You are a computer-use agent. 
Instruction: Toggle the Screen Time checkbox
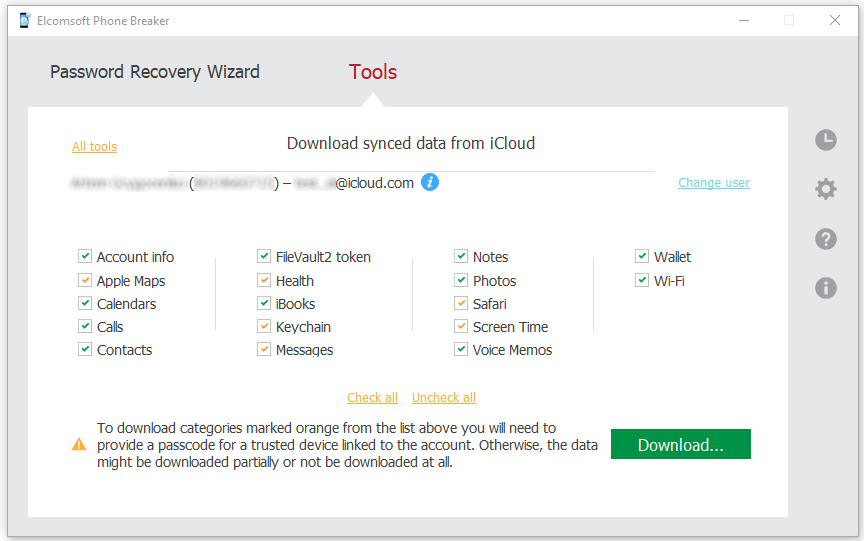coord(461,326)
